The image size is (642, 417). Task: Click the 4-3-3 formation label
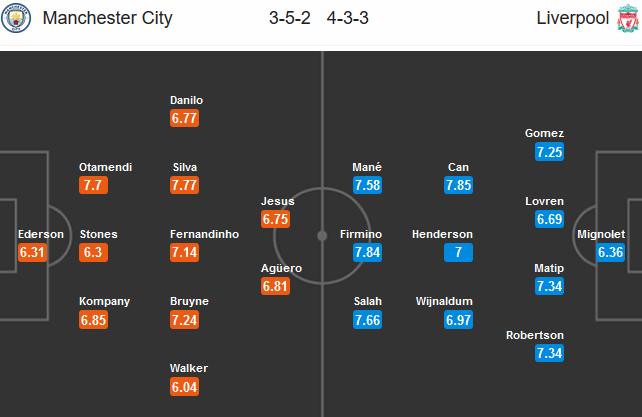(x=348, y=18)
